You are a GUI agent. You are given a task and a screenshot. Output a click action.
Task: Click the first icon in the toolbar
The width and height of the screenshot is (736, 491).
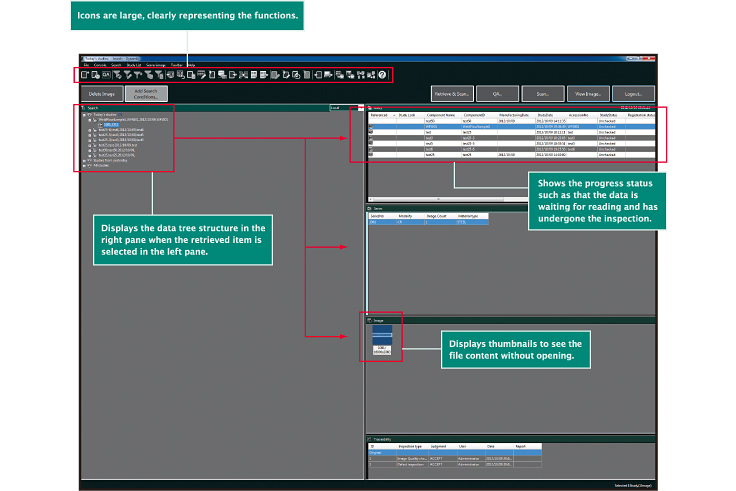(86, 75)
